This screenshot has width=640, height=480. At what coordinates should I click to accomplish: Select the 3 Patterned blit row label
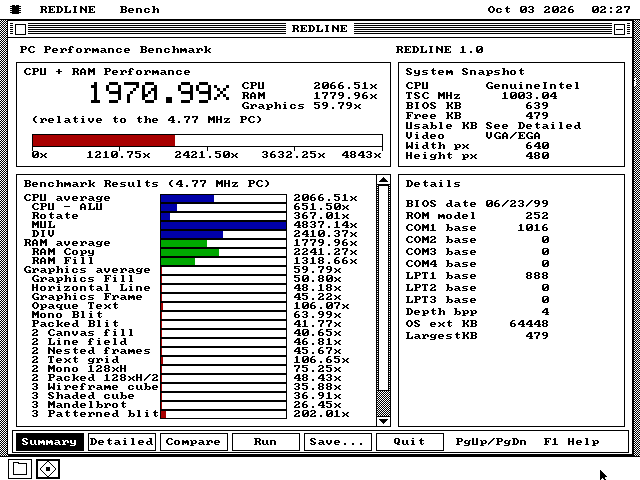coord(95,413)
